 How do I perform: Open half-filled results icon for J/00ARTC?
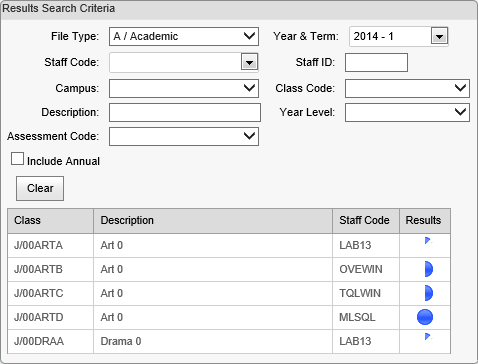tap(429, 293)
